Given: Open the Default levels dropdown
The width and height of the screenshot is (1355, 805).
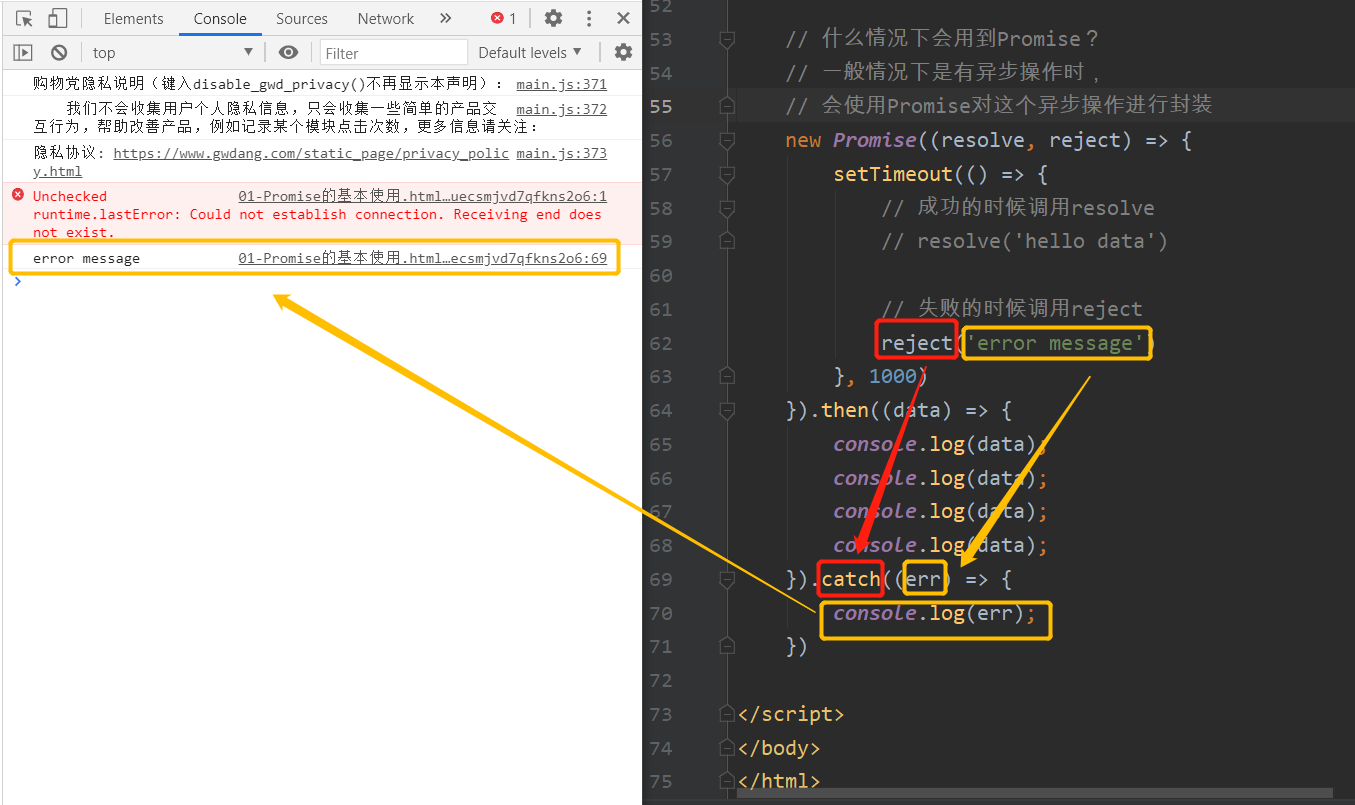Looking at the screenshot, I should click(x=530, y=52).
